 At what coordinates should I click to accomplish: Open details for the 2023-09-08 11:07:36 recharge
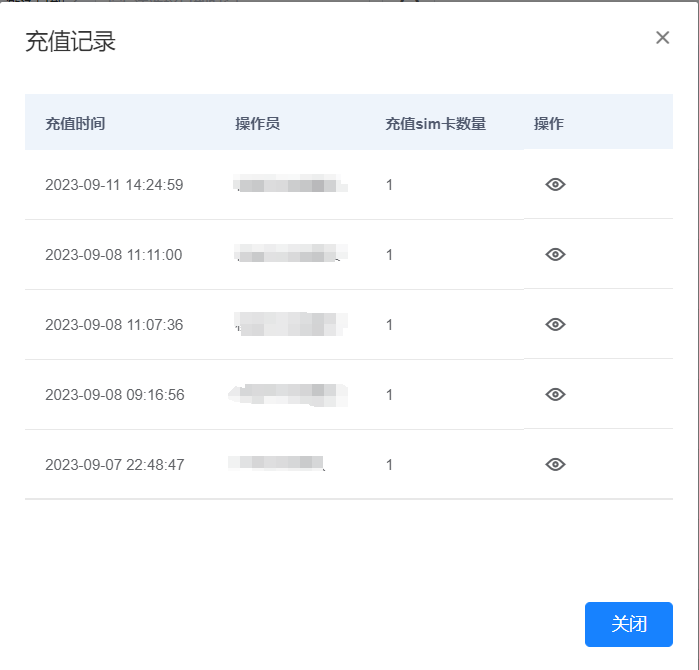point(556,324)
